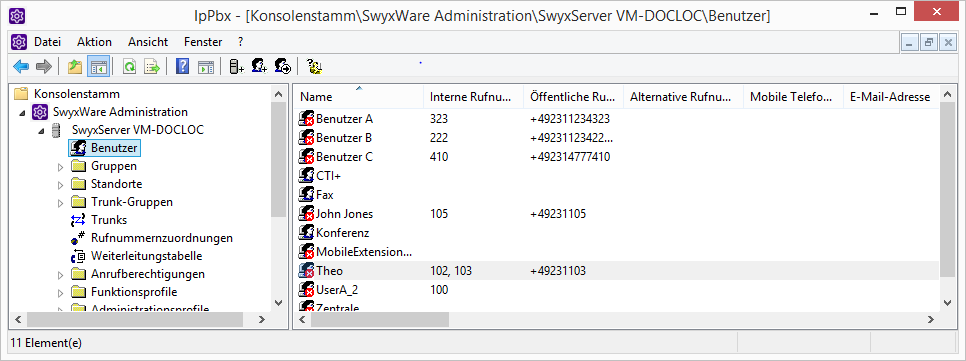Expand the Anrufberechtigungen folder node
Viewport: 966px width, 361px height.
pyautogui.click(x=60, y=274)
